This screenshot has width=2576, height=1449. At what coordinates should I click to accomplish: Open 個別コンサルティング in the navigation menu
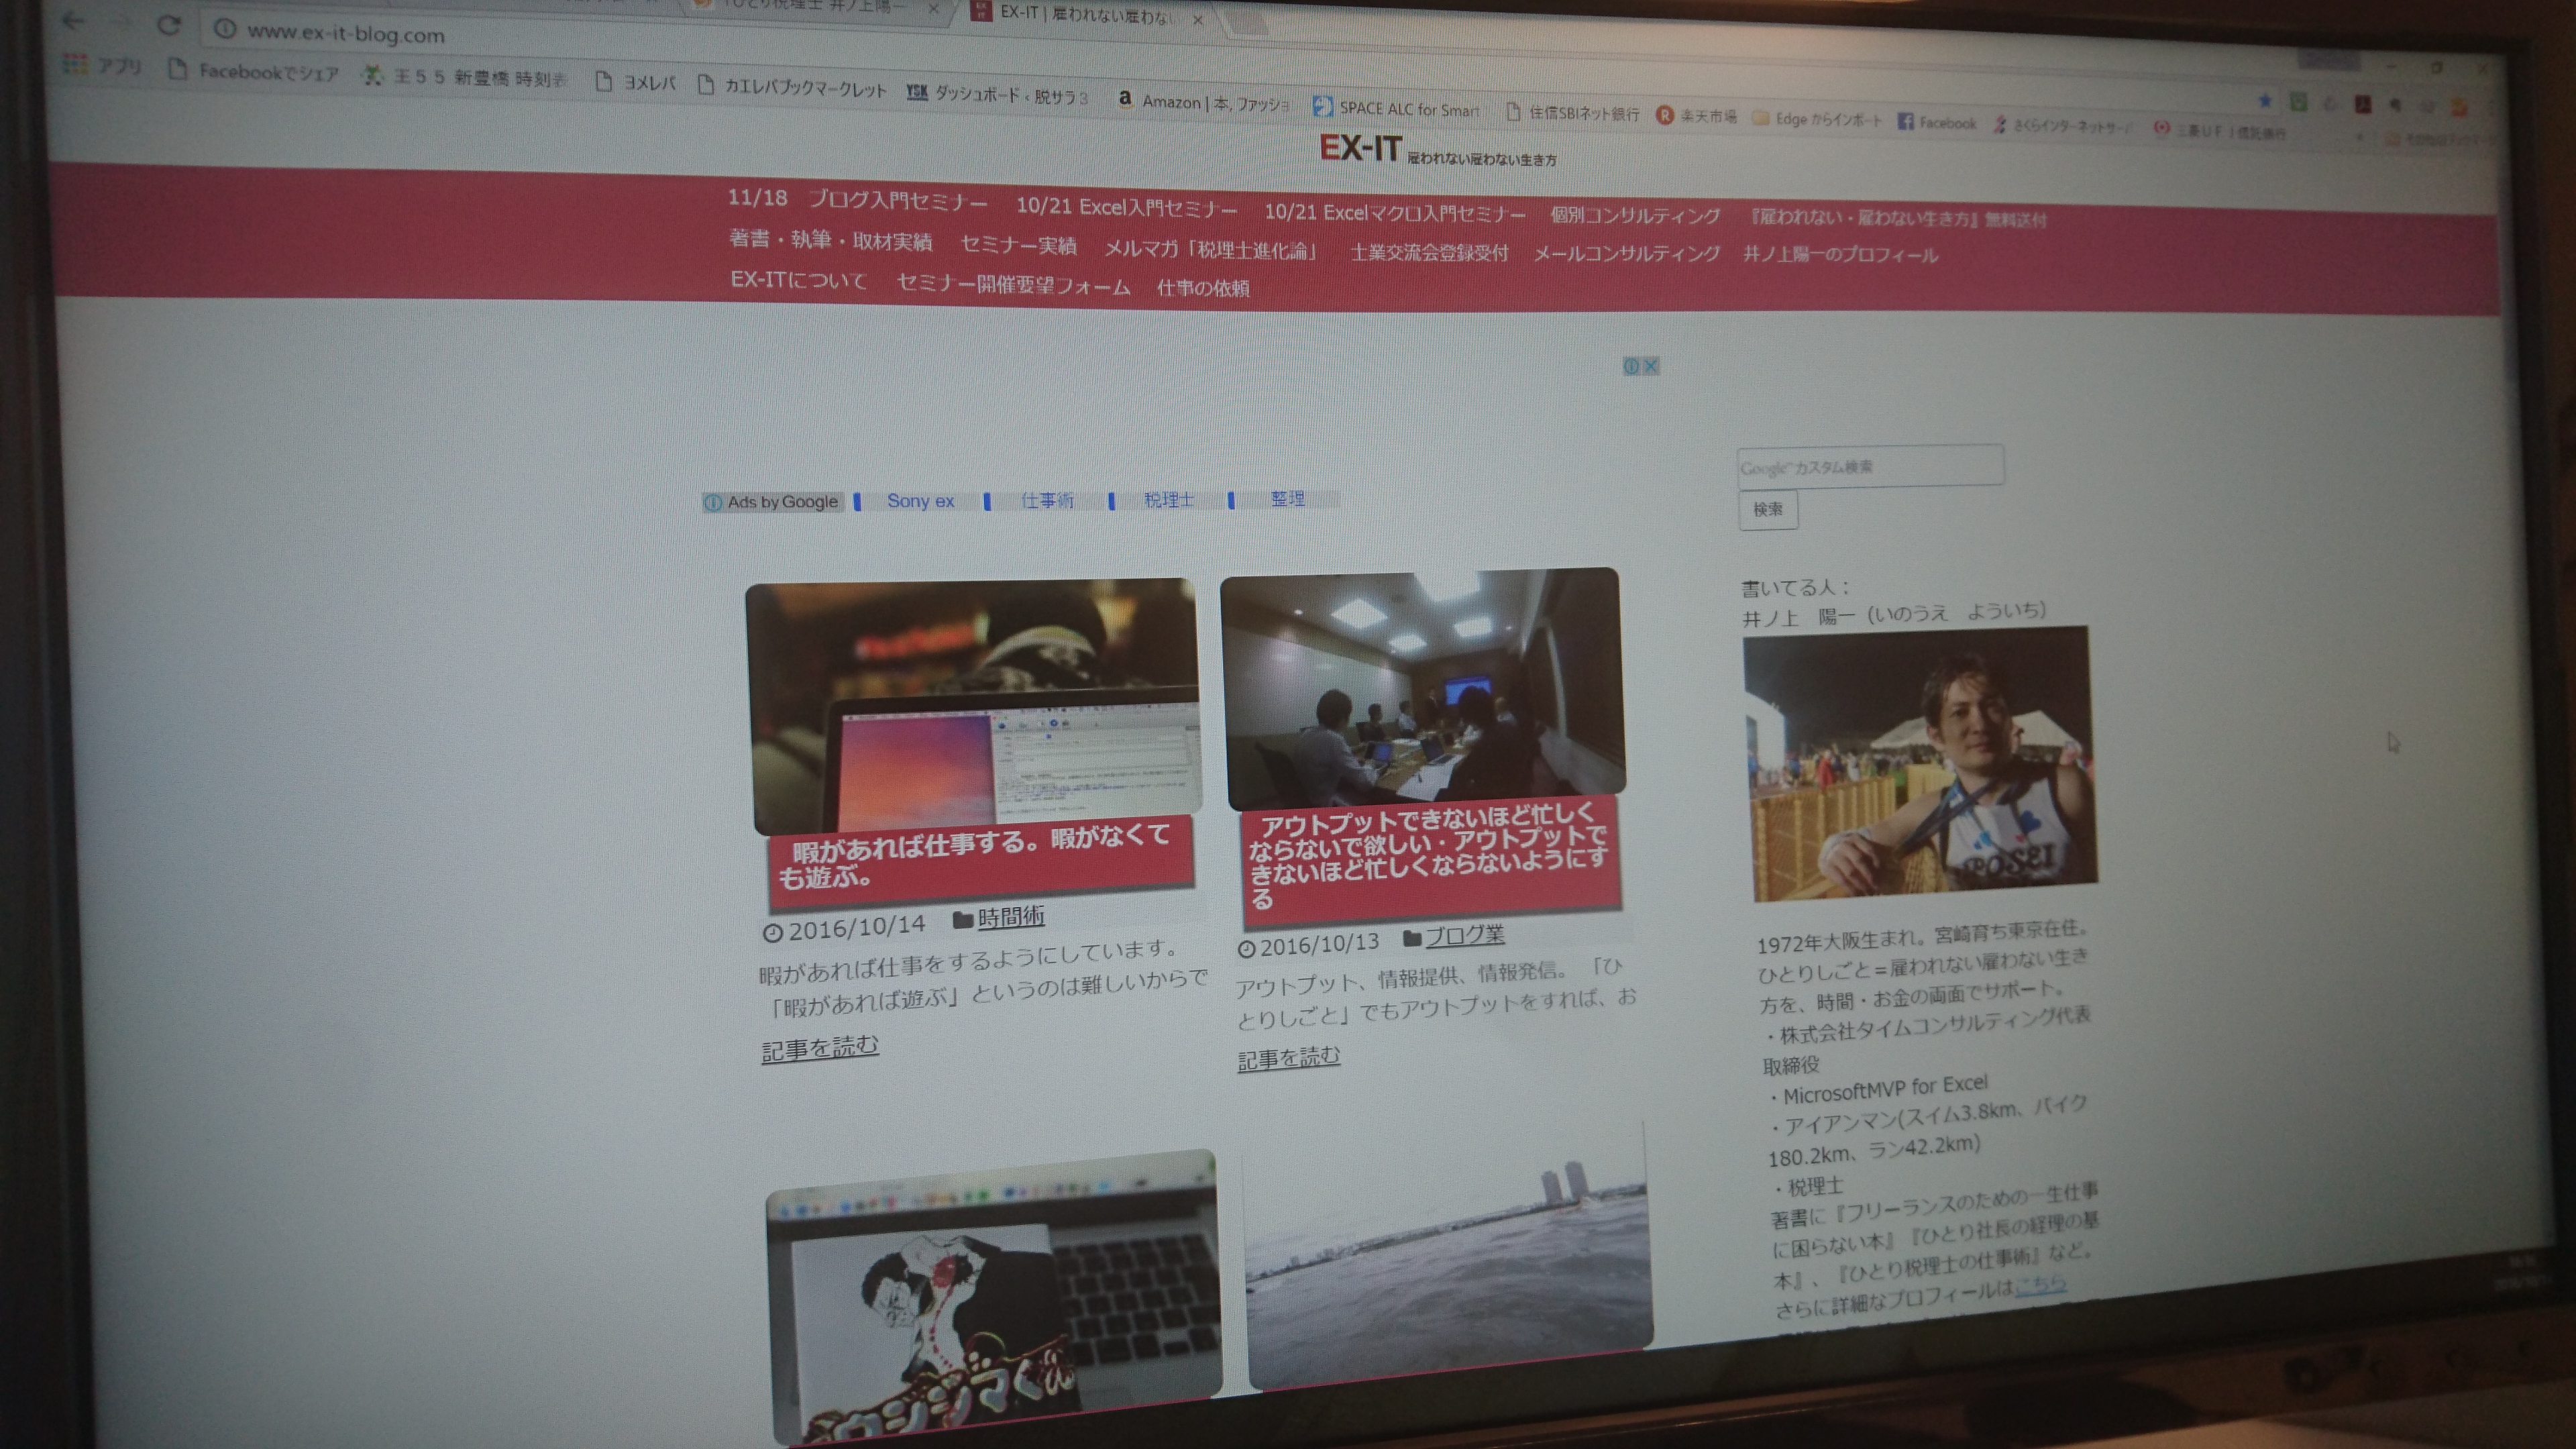[x=1634, y=215]
